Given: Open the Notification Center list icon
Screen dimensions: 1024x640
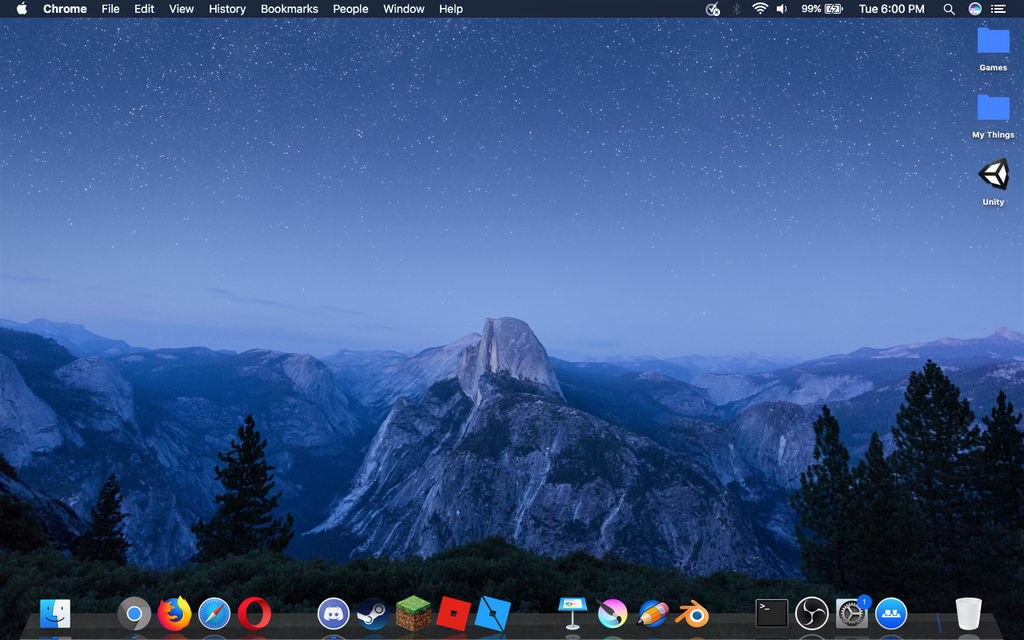Looking at the screenshot, I should pyautogui.click(x=998, y=9).
